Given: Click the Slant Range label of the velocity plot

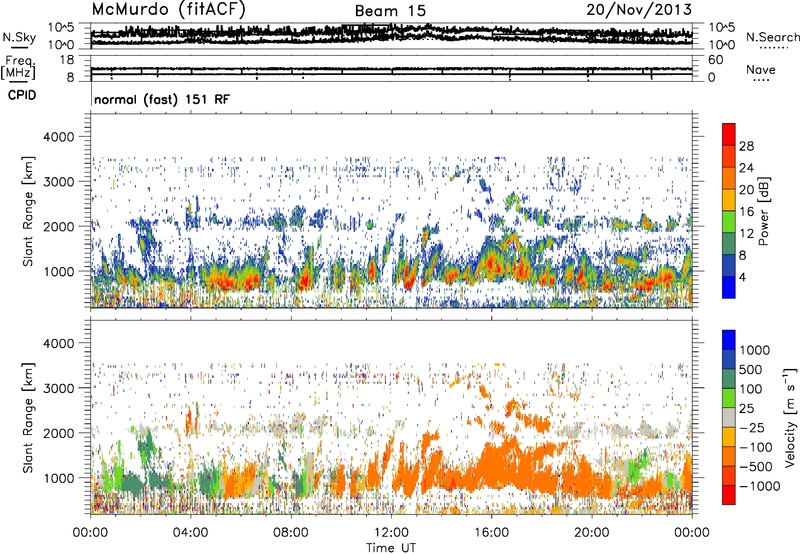Looking at the screenshot, I should click(x=28, y=418).
